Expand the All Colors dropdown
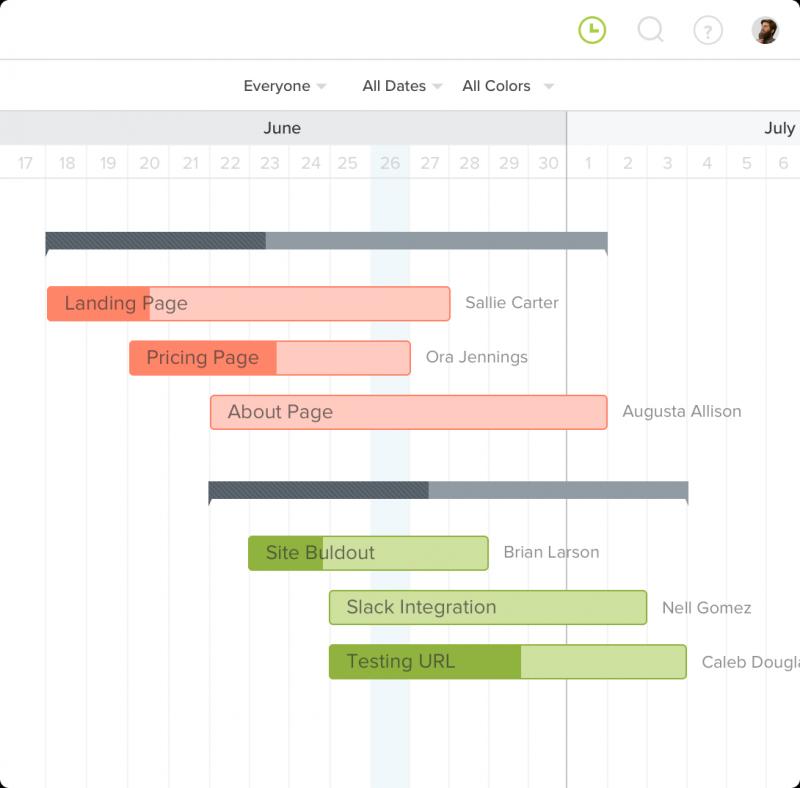 pyautogui.click(x=508, y=86)
